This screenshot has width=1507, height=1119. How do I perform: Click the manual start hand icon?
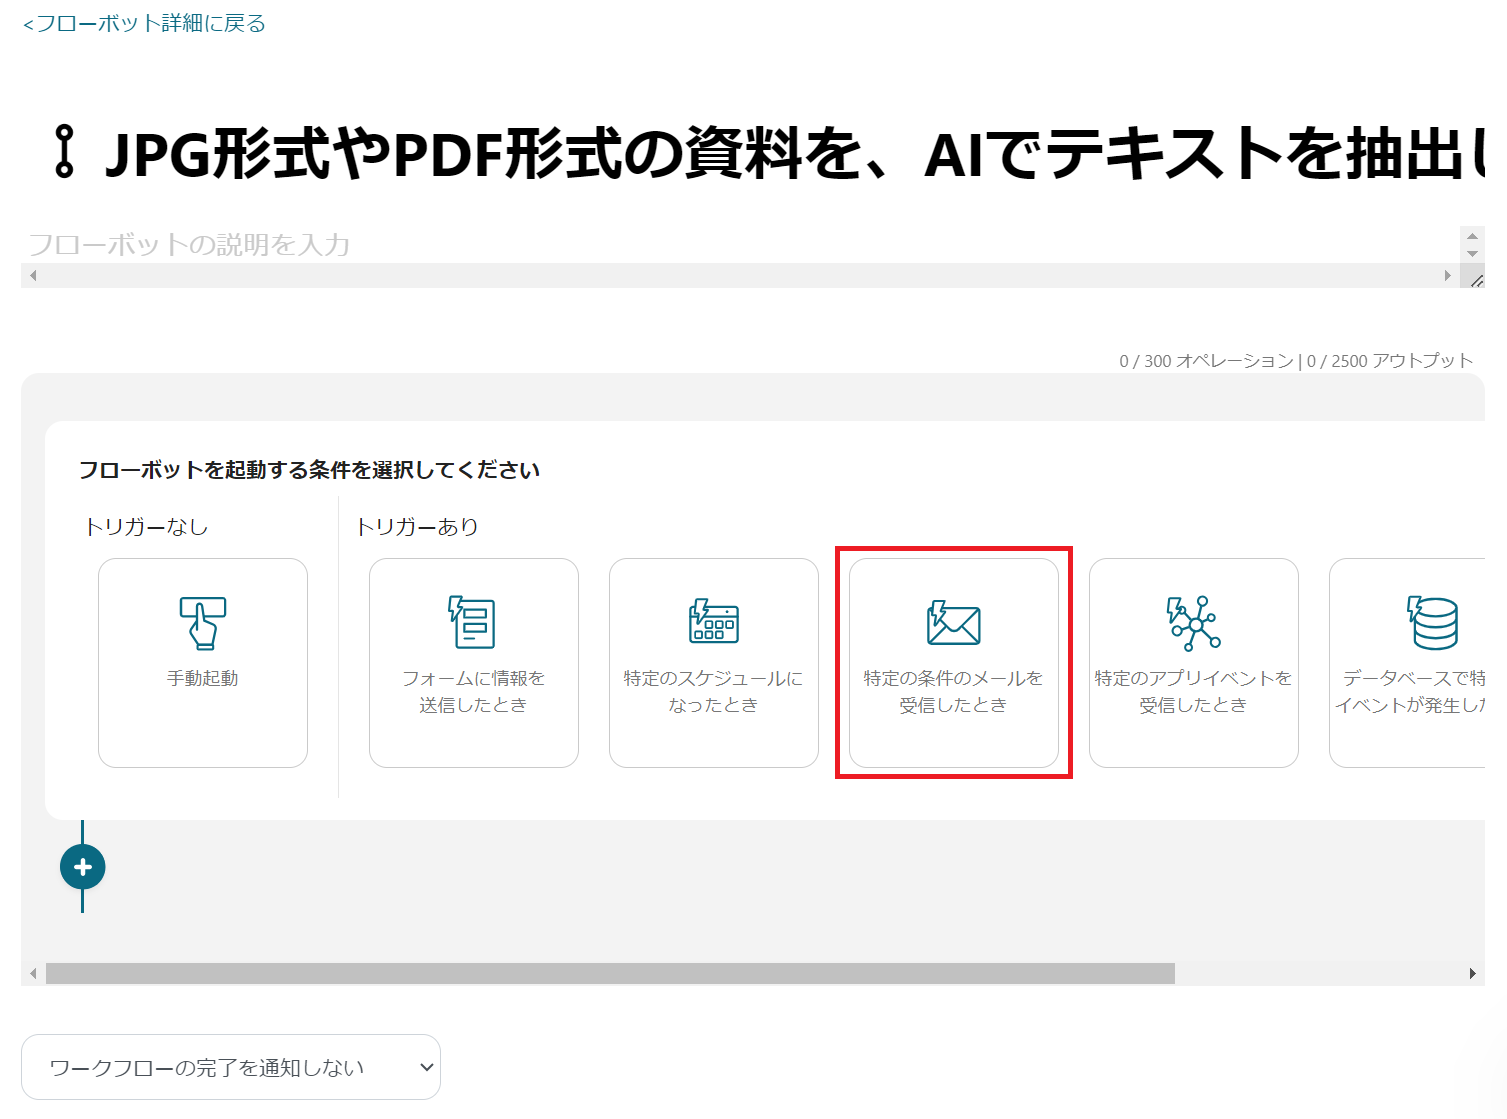pos(203,622)
